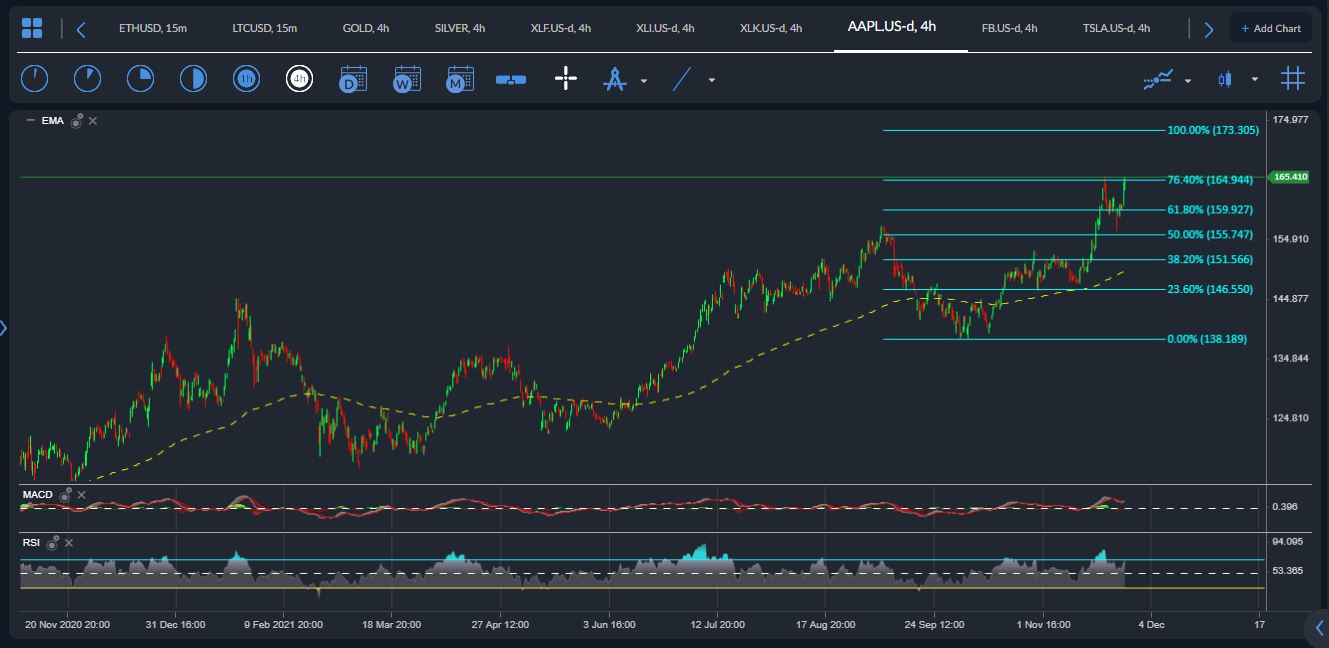Screen dimensions: 1329x648
Task: Click the current price tag 165.410
Action: 1290,177
